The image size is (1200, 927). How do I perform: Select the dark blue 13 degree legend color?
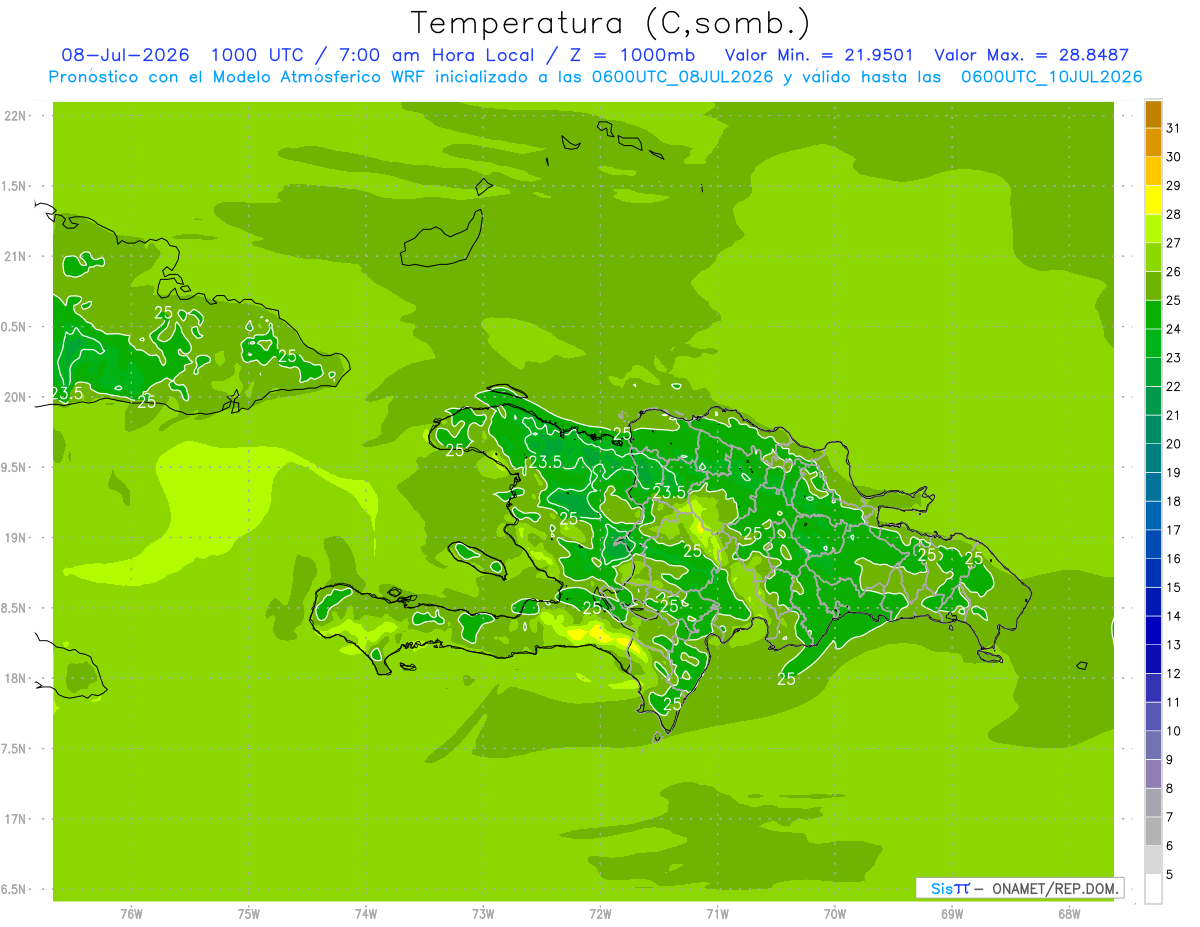[x=1153, y=631]
